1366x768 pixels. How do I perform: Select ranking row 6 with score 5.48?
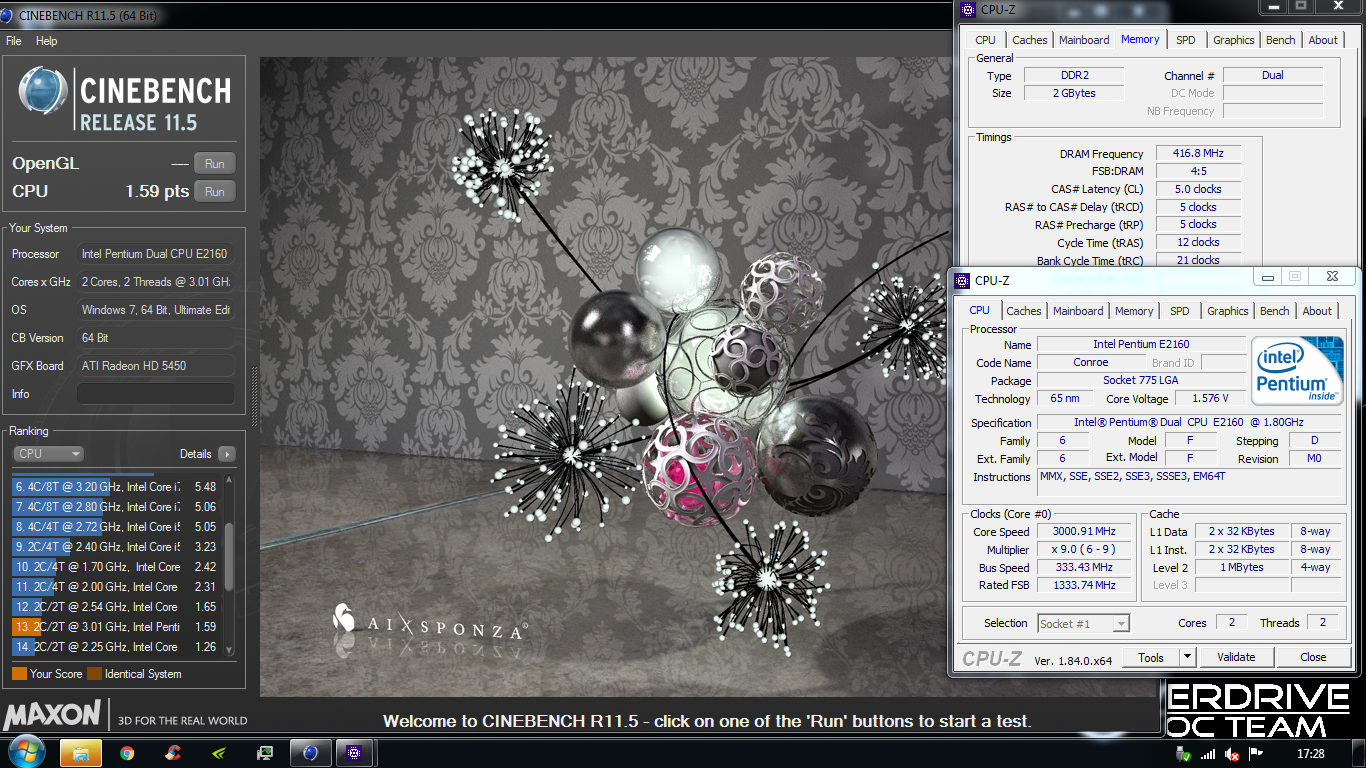point(115,487)
